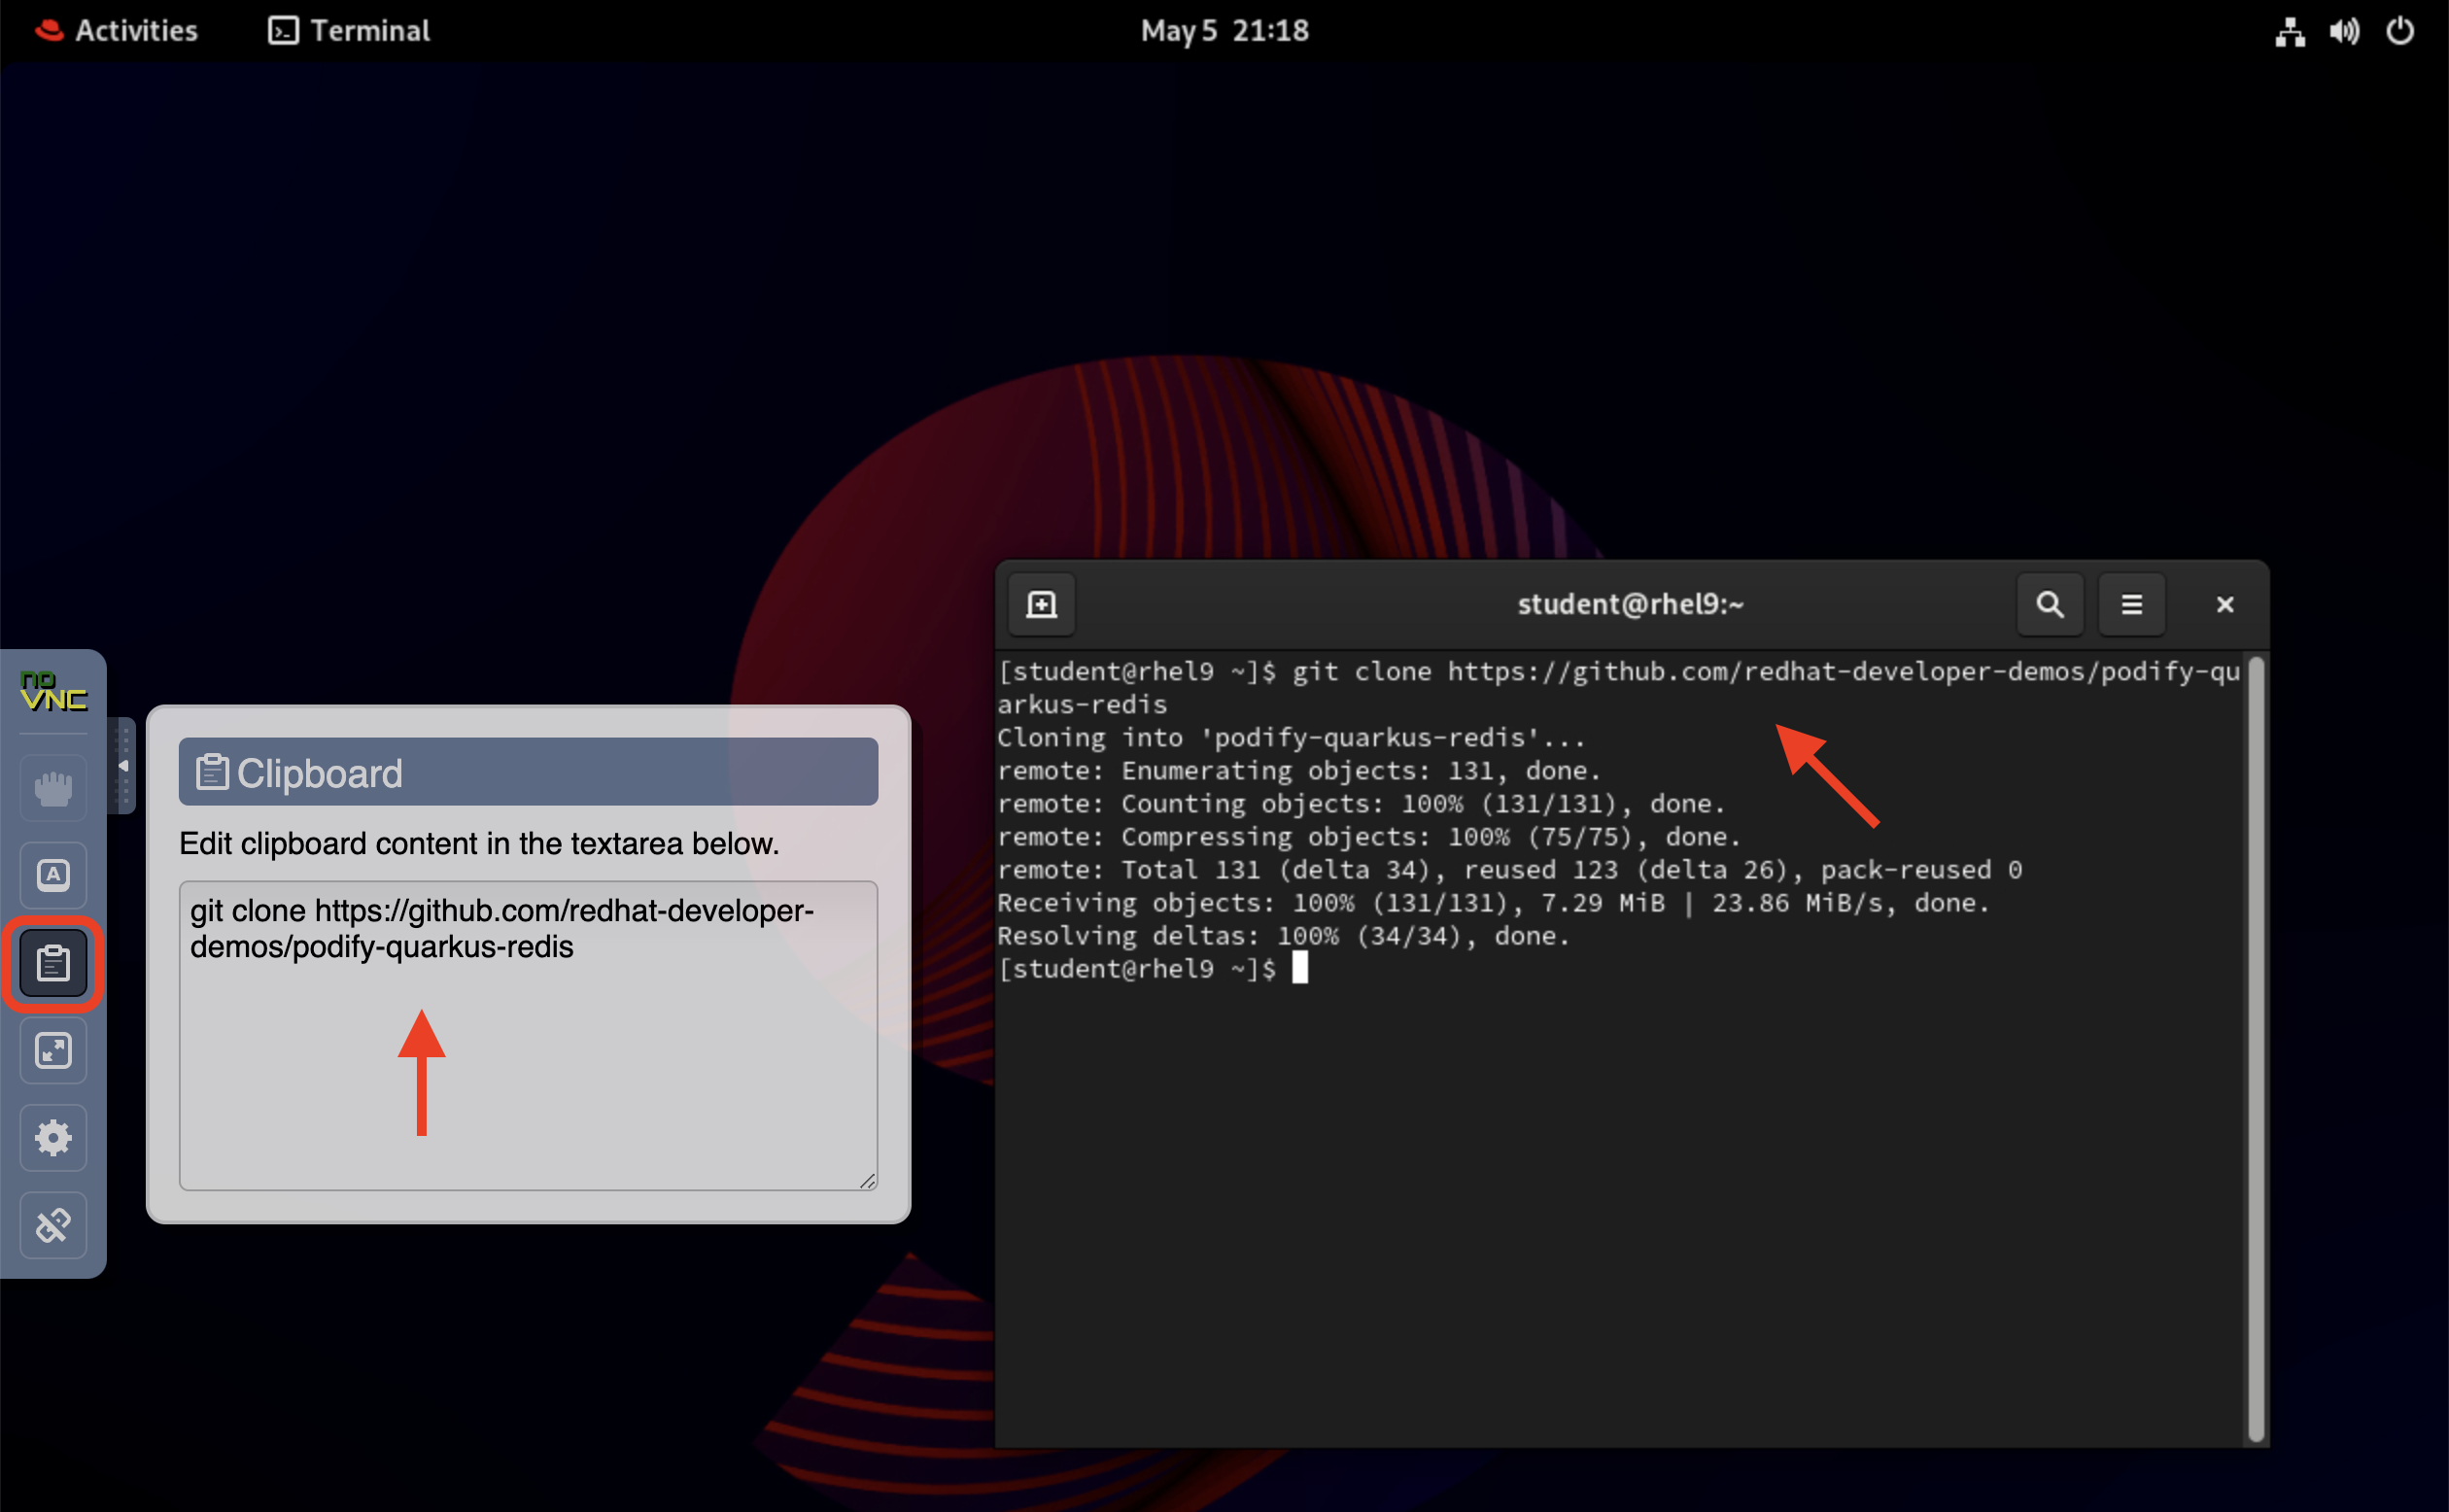This screenshot has width=2449, height=1512.
Task: Open the date and time calendar
Action: [1224, 30]
